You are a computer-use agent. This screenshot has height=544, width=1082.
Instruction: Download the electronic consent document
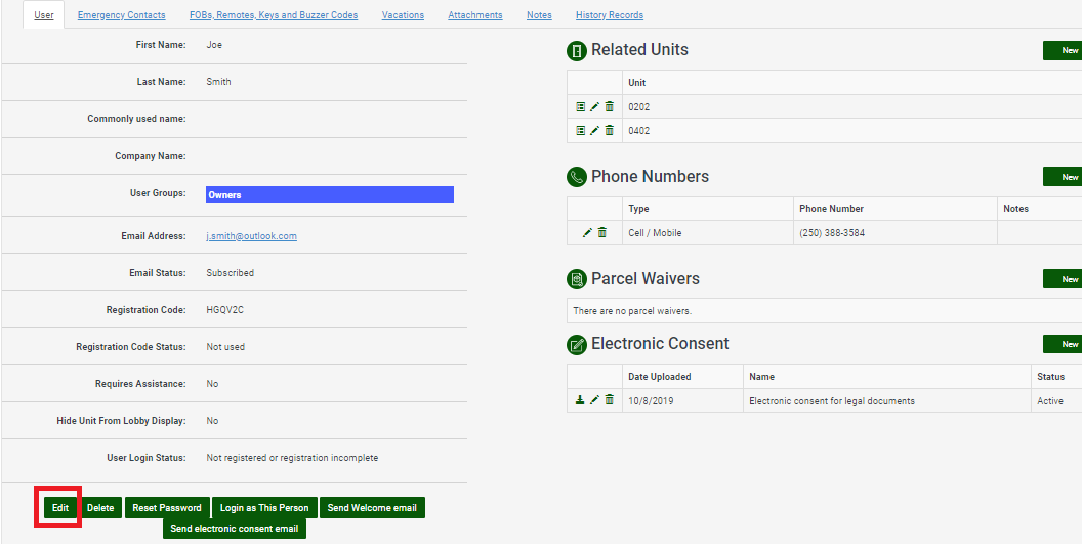click(x=580, y=400)
